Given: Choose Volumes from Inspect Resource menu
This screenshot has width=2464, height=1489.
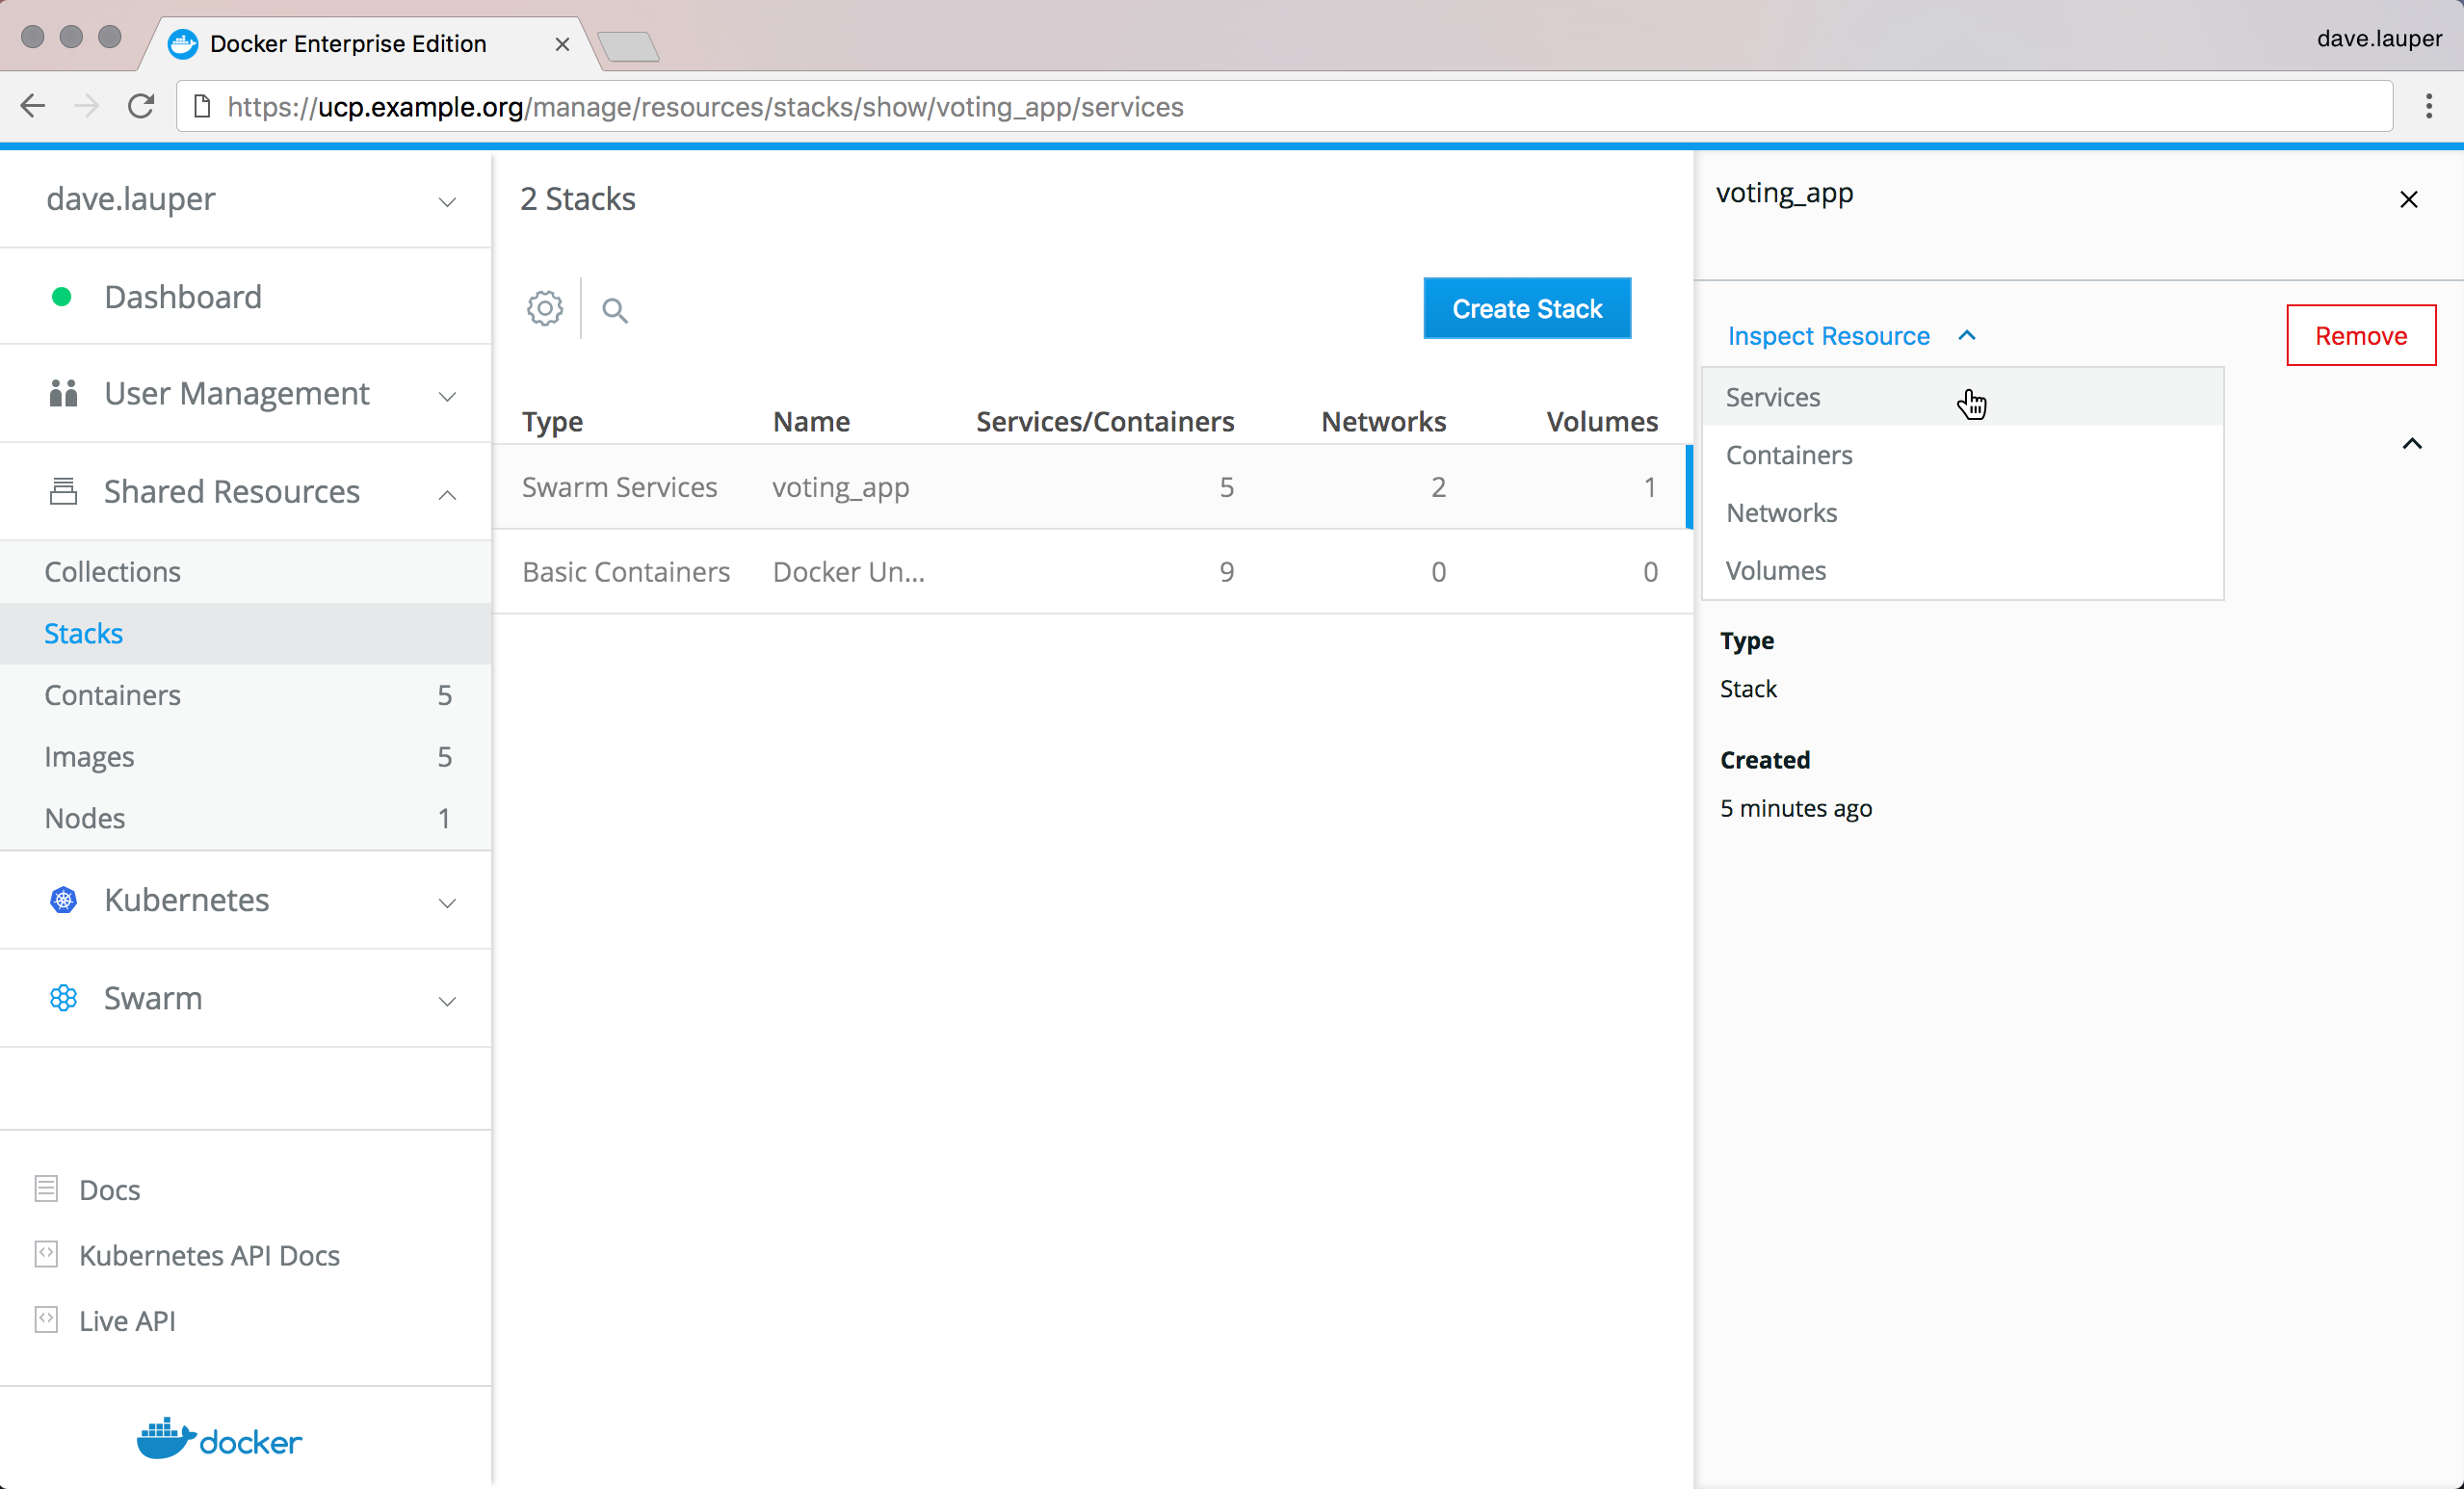Looking at the screenshot, I should [x=1775, y=571].
